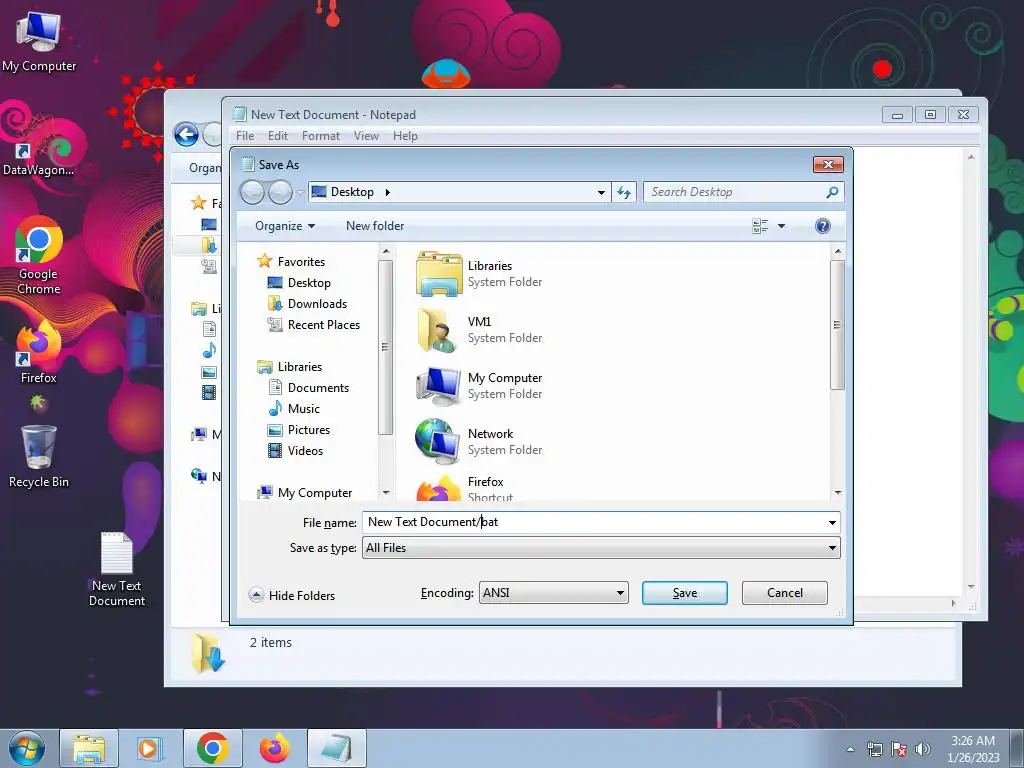This screenshot has height=768, width=1024.
Task: Open the Notepad View menu
Action: click(x=366, y=136)
